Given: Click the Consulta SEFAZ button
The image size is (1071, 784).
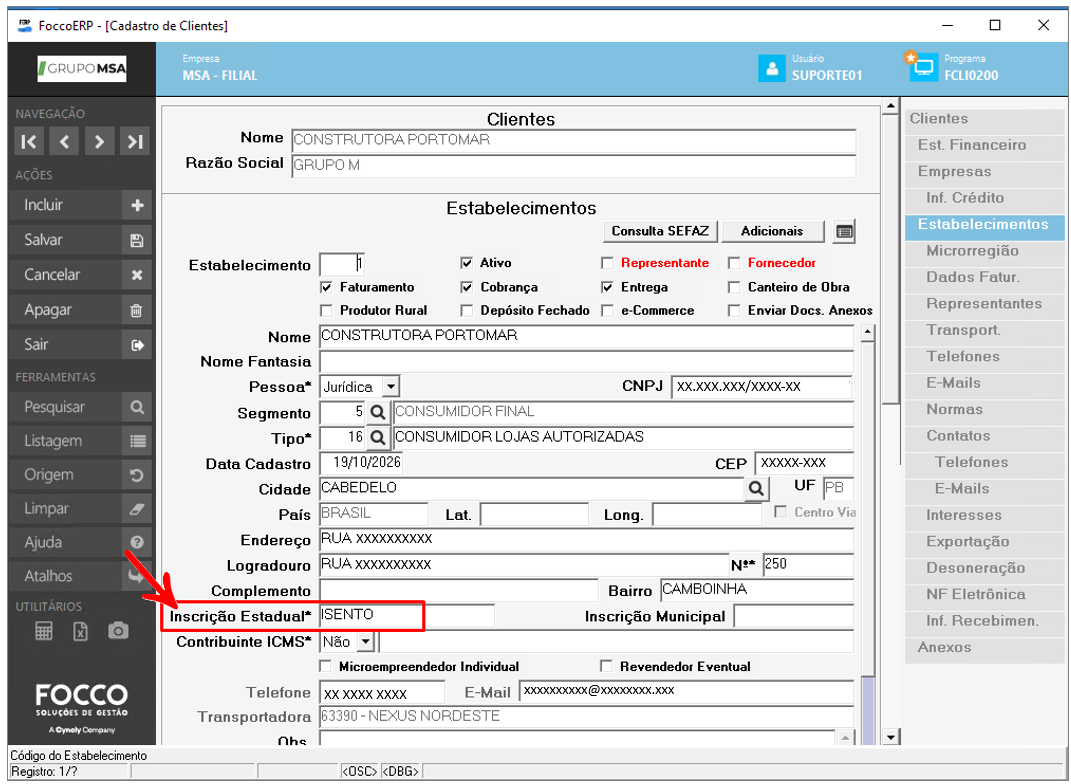Looking at the screenshot, I should click(x=660, y=231).
